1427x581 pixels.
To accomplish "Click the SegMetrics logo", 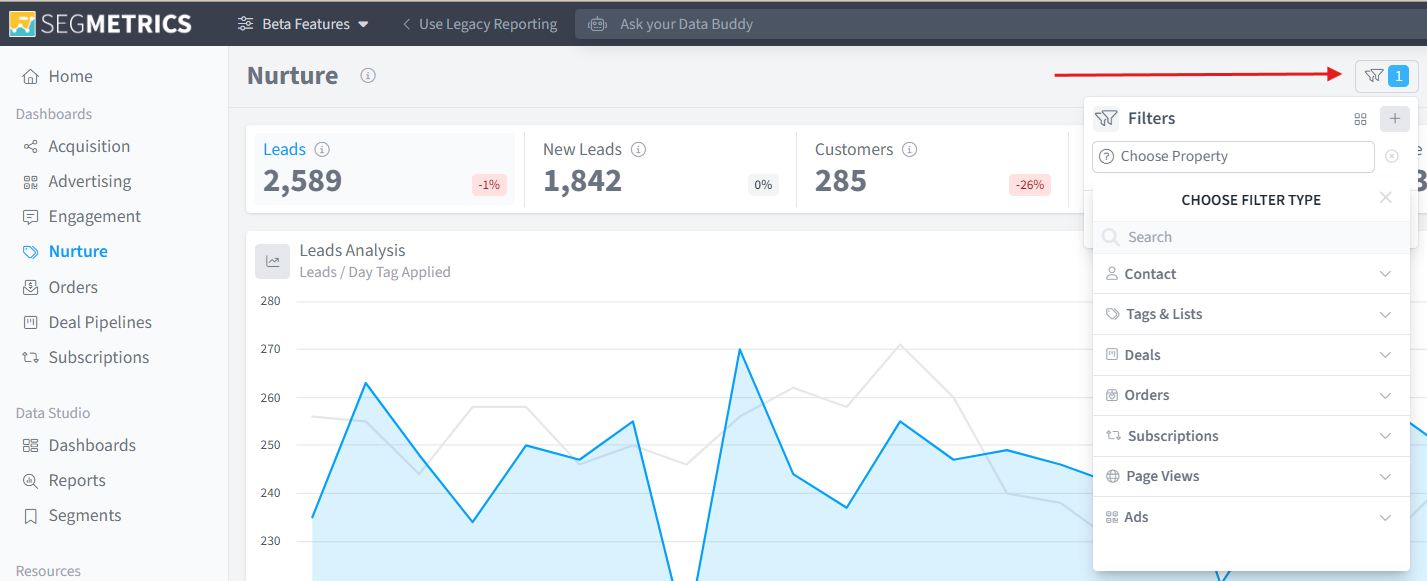I will tap(100, 23).
